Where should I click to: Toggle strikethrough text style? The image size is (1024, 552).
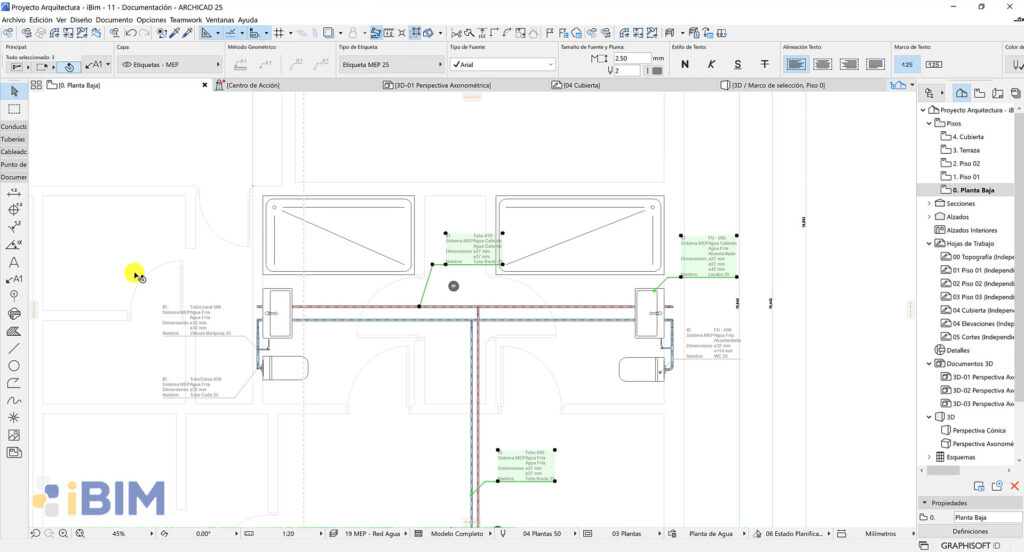pyautogui.click(x=765, y=64)
